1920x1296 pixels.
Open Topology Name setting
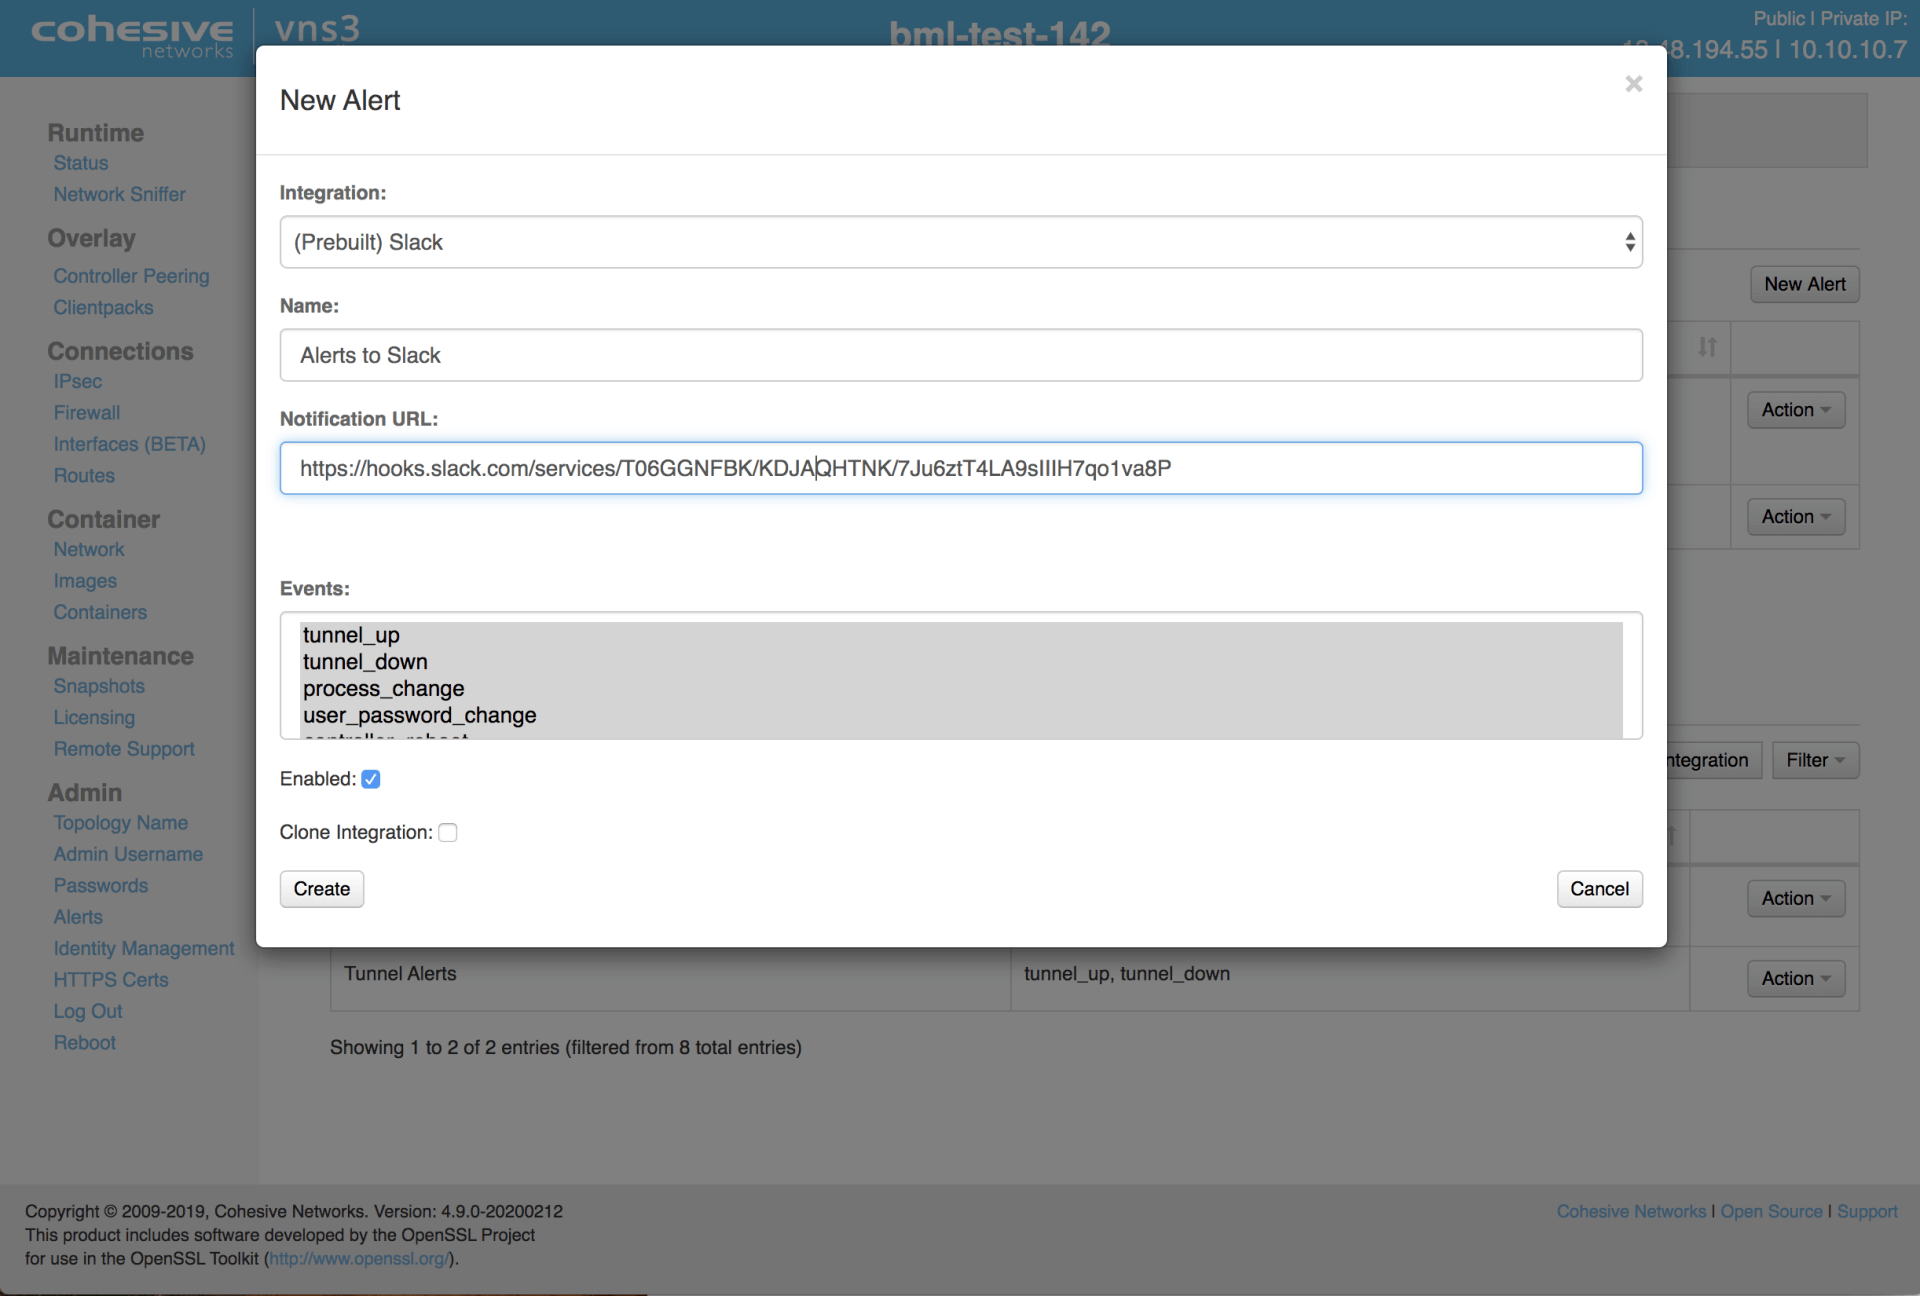pyautogui.click(x=121, y=823)
